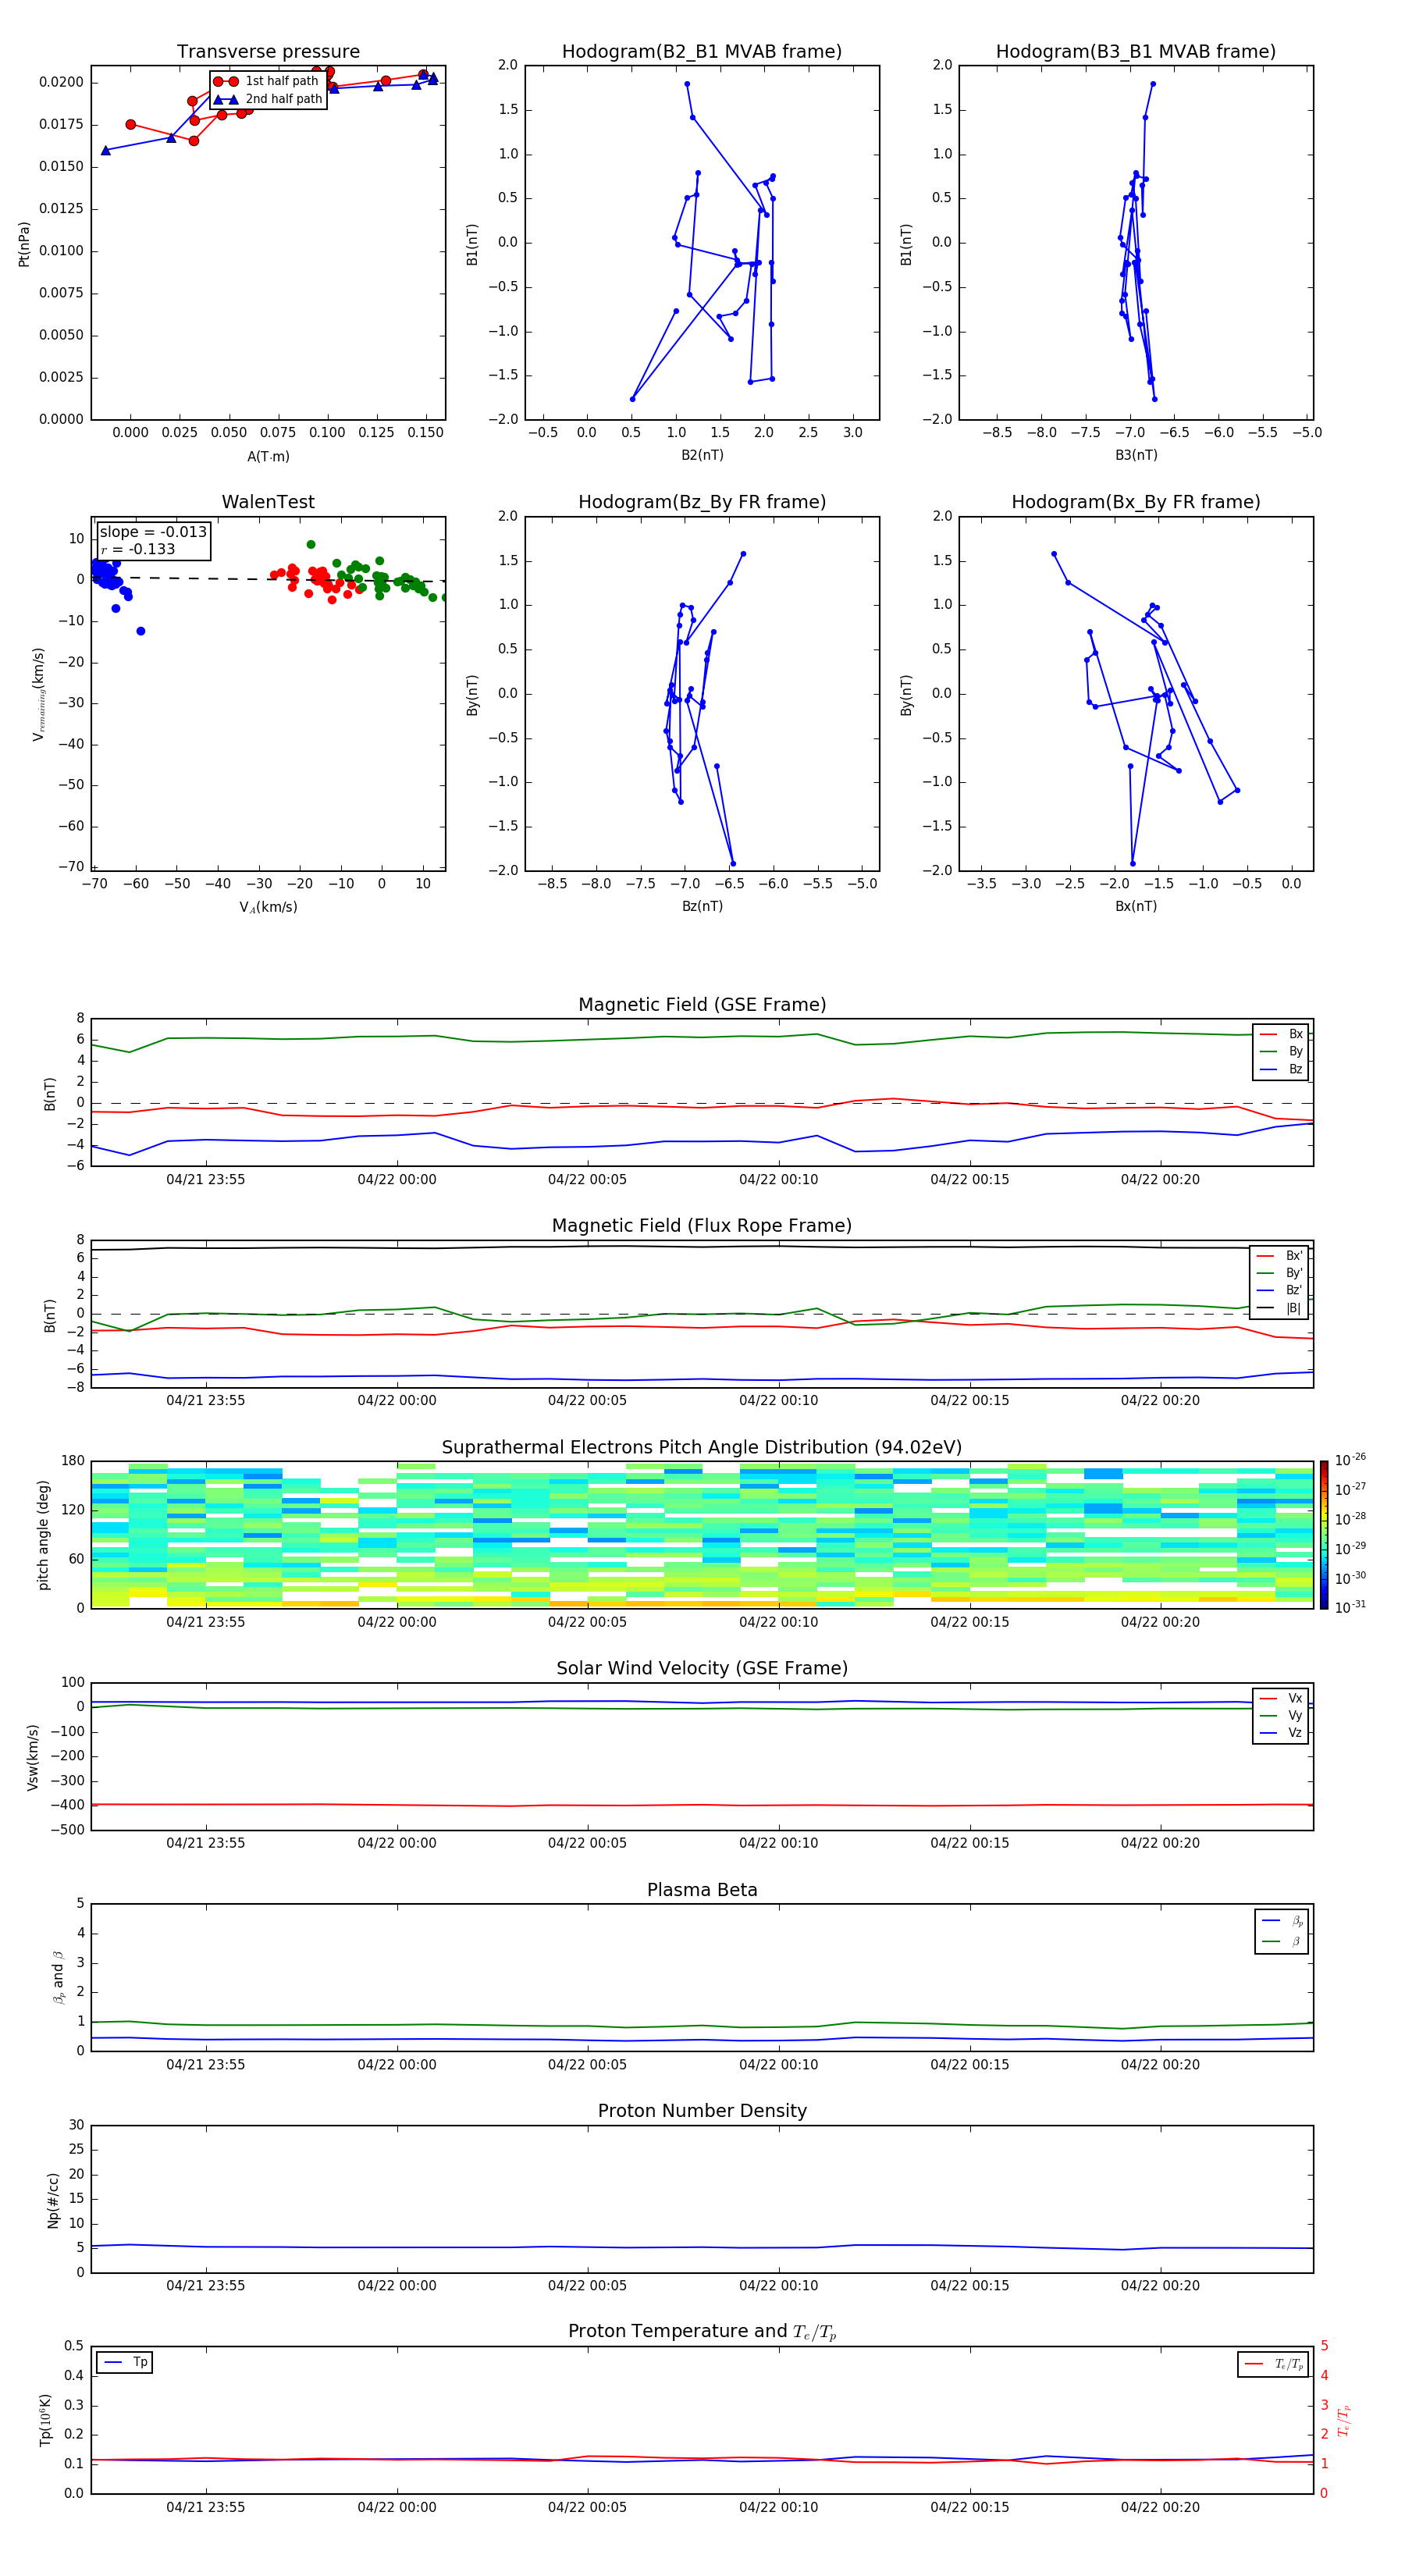Click the Suprathermal Electrons Pitch Angle Distribution title

tap(702, 1448)
